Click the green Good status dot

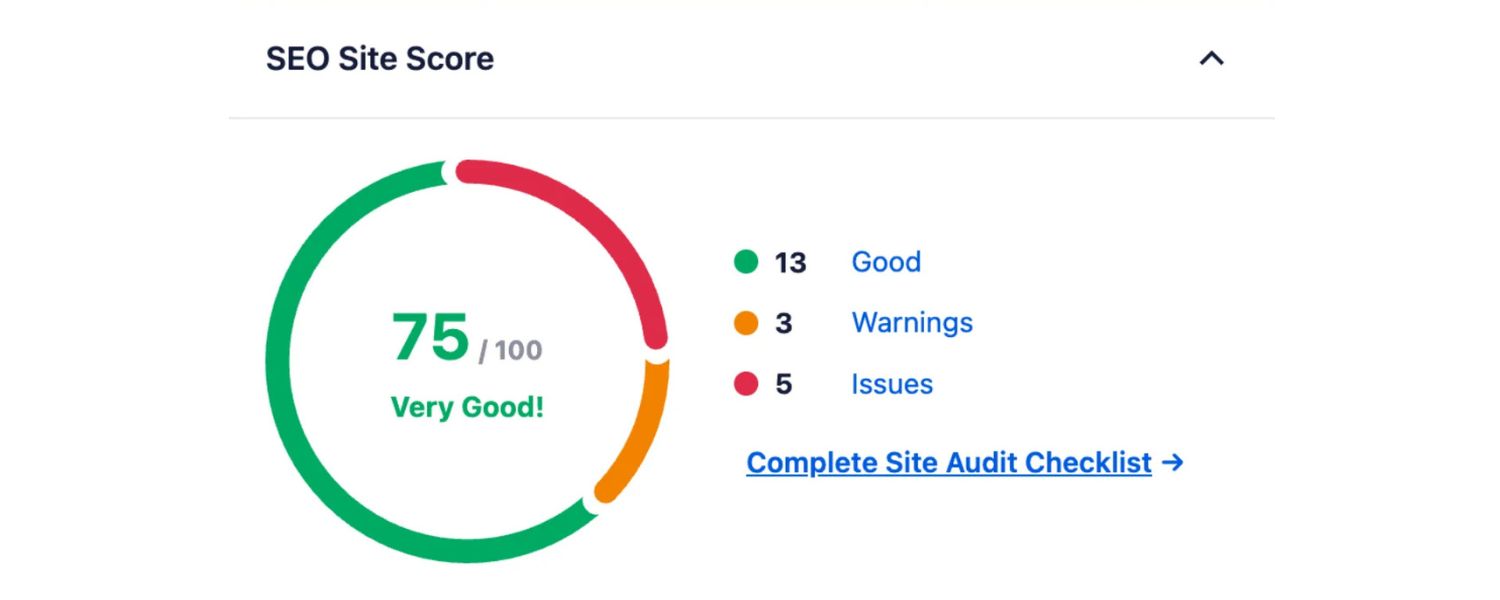tap(744, 263)
